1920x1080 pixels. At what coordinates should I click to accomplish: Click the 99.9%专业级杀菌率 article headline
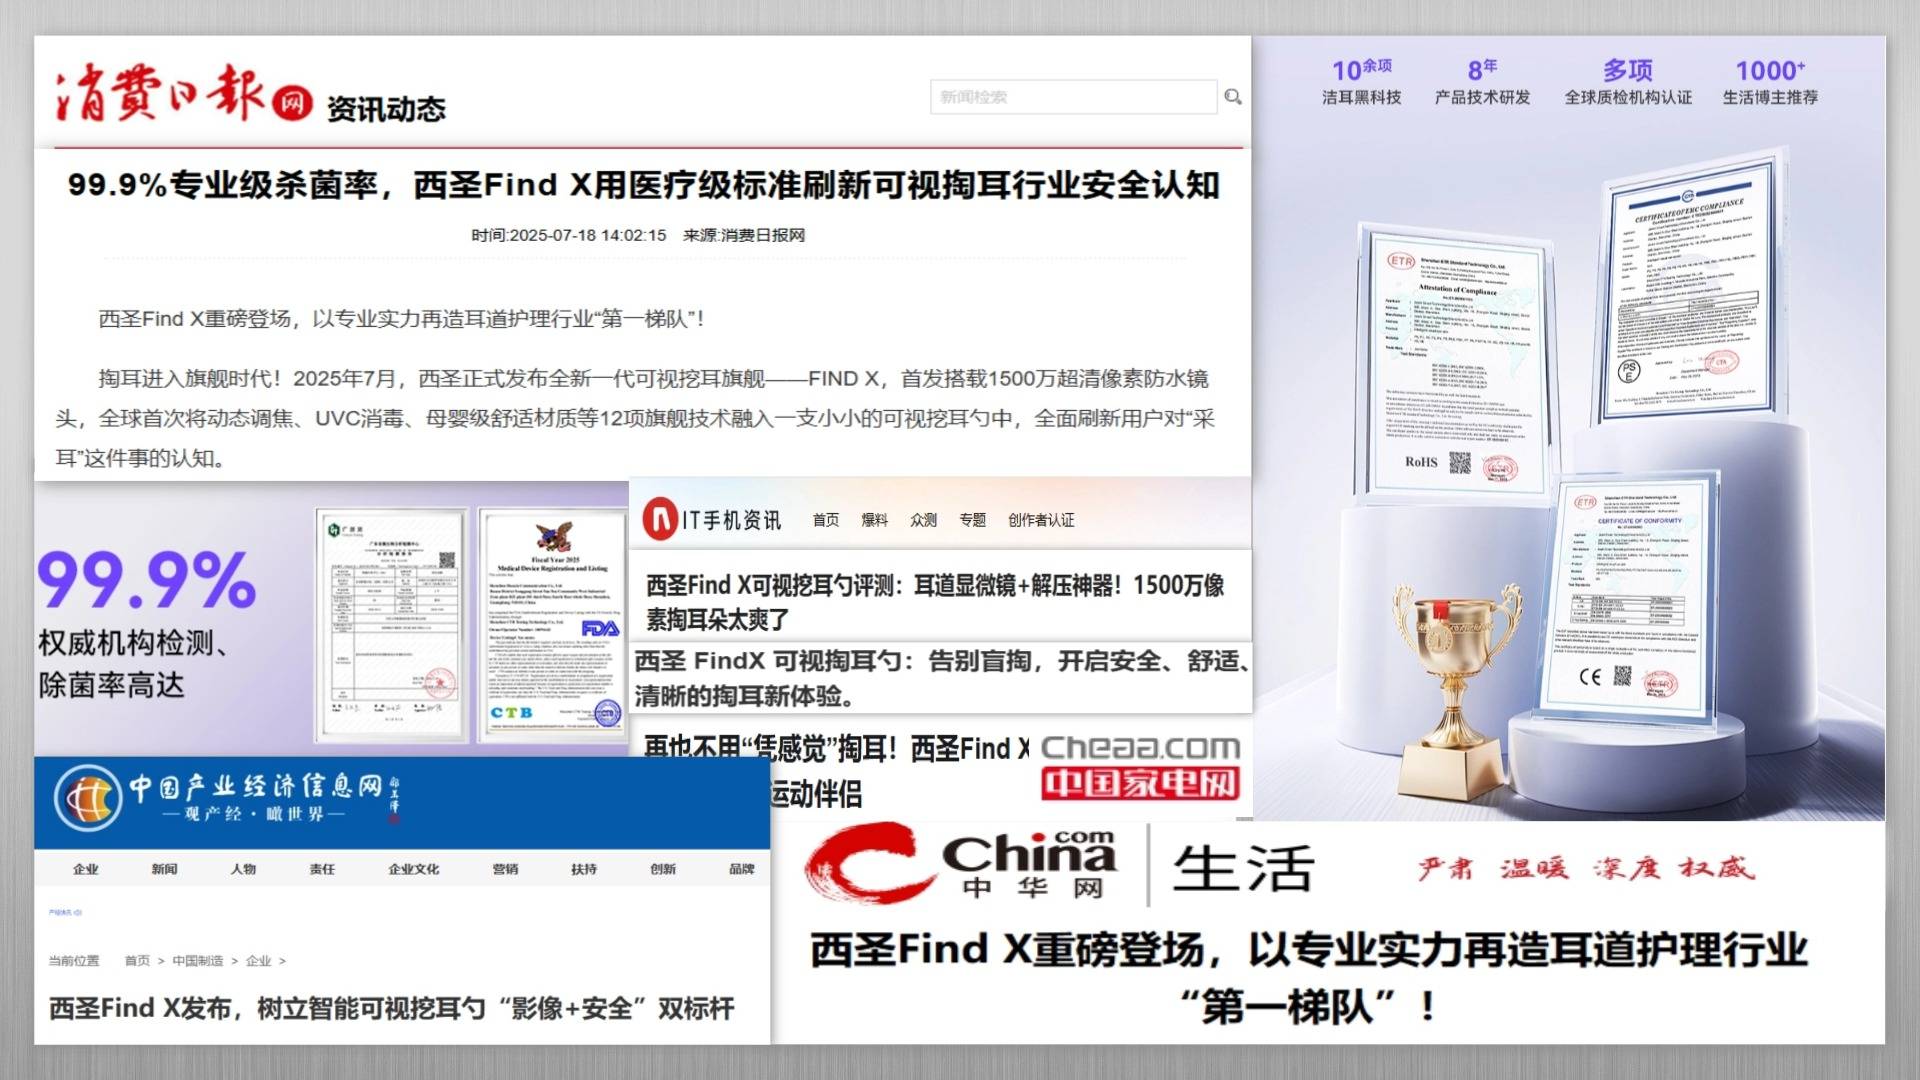[643, 185]
